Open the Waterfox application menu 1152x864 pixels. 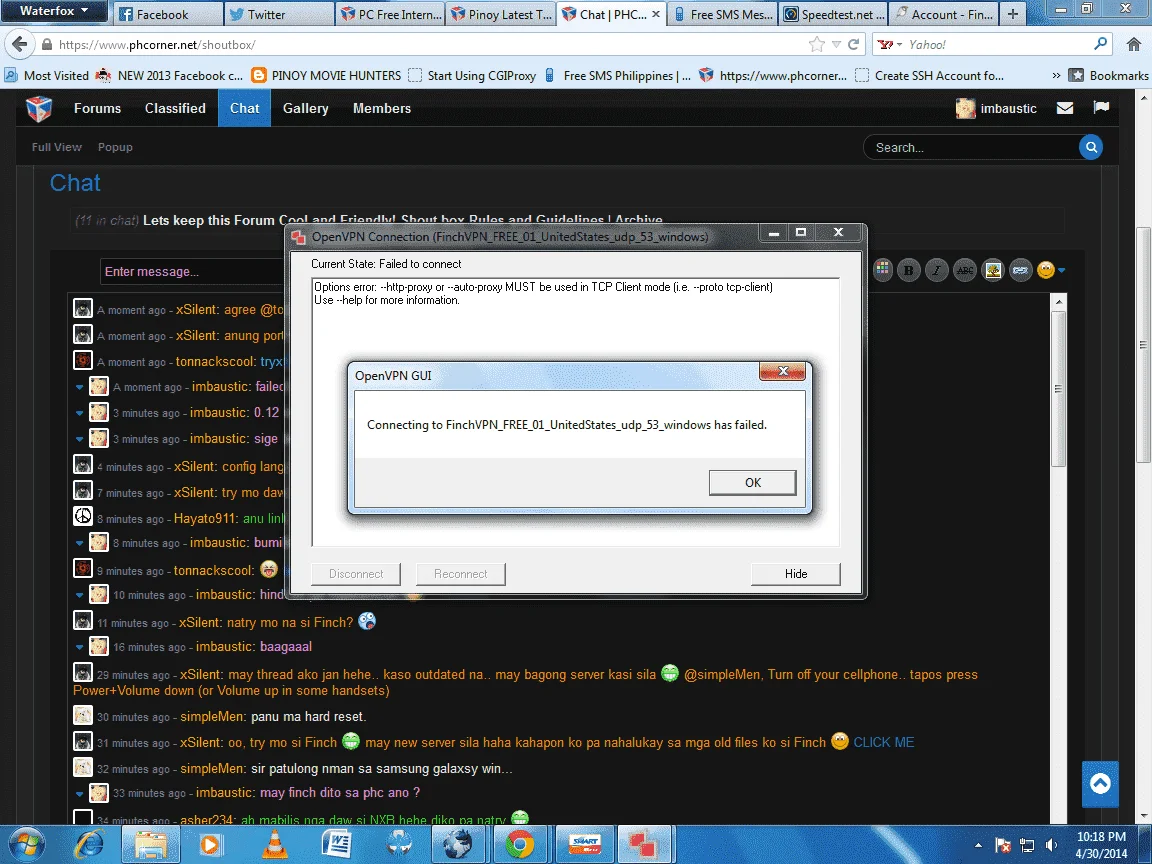[x=54, y=11]
